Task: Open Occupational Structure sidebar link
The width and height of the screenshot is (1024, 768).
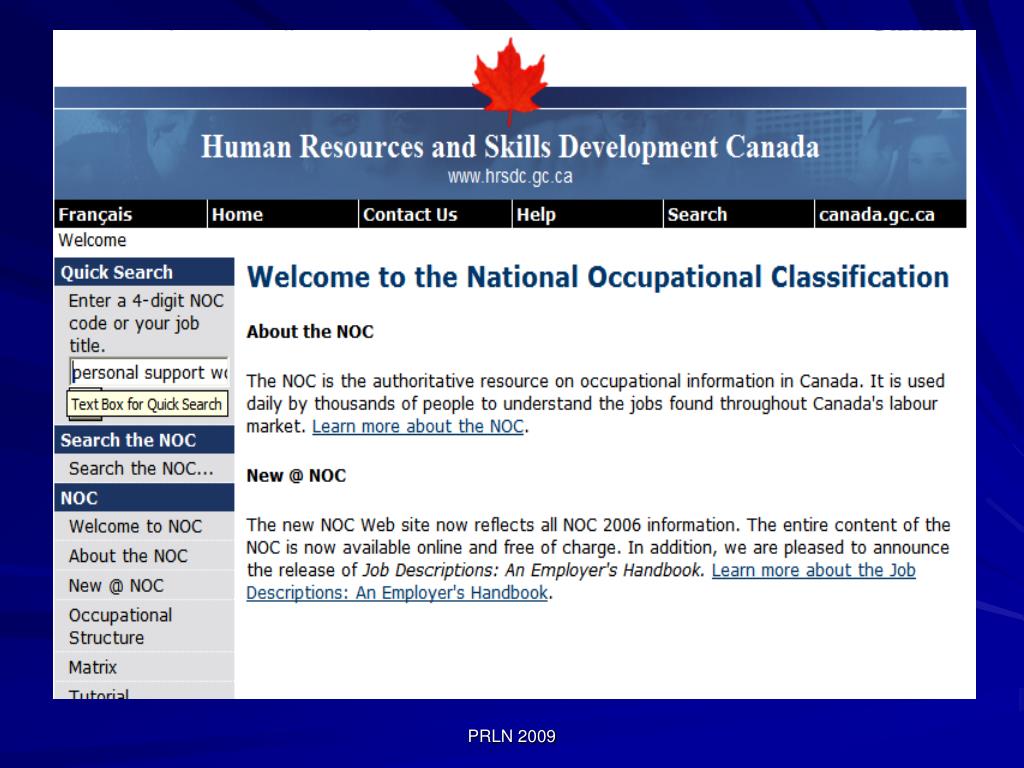Action: (120, 626)
